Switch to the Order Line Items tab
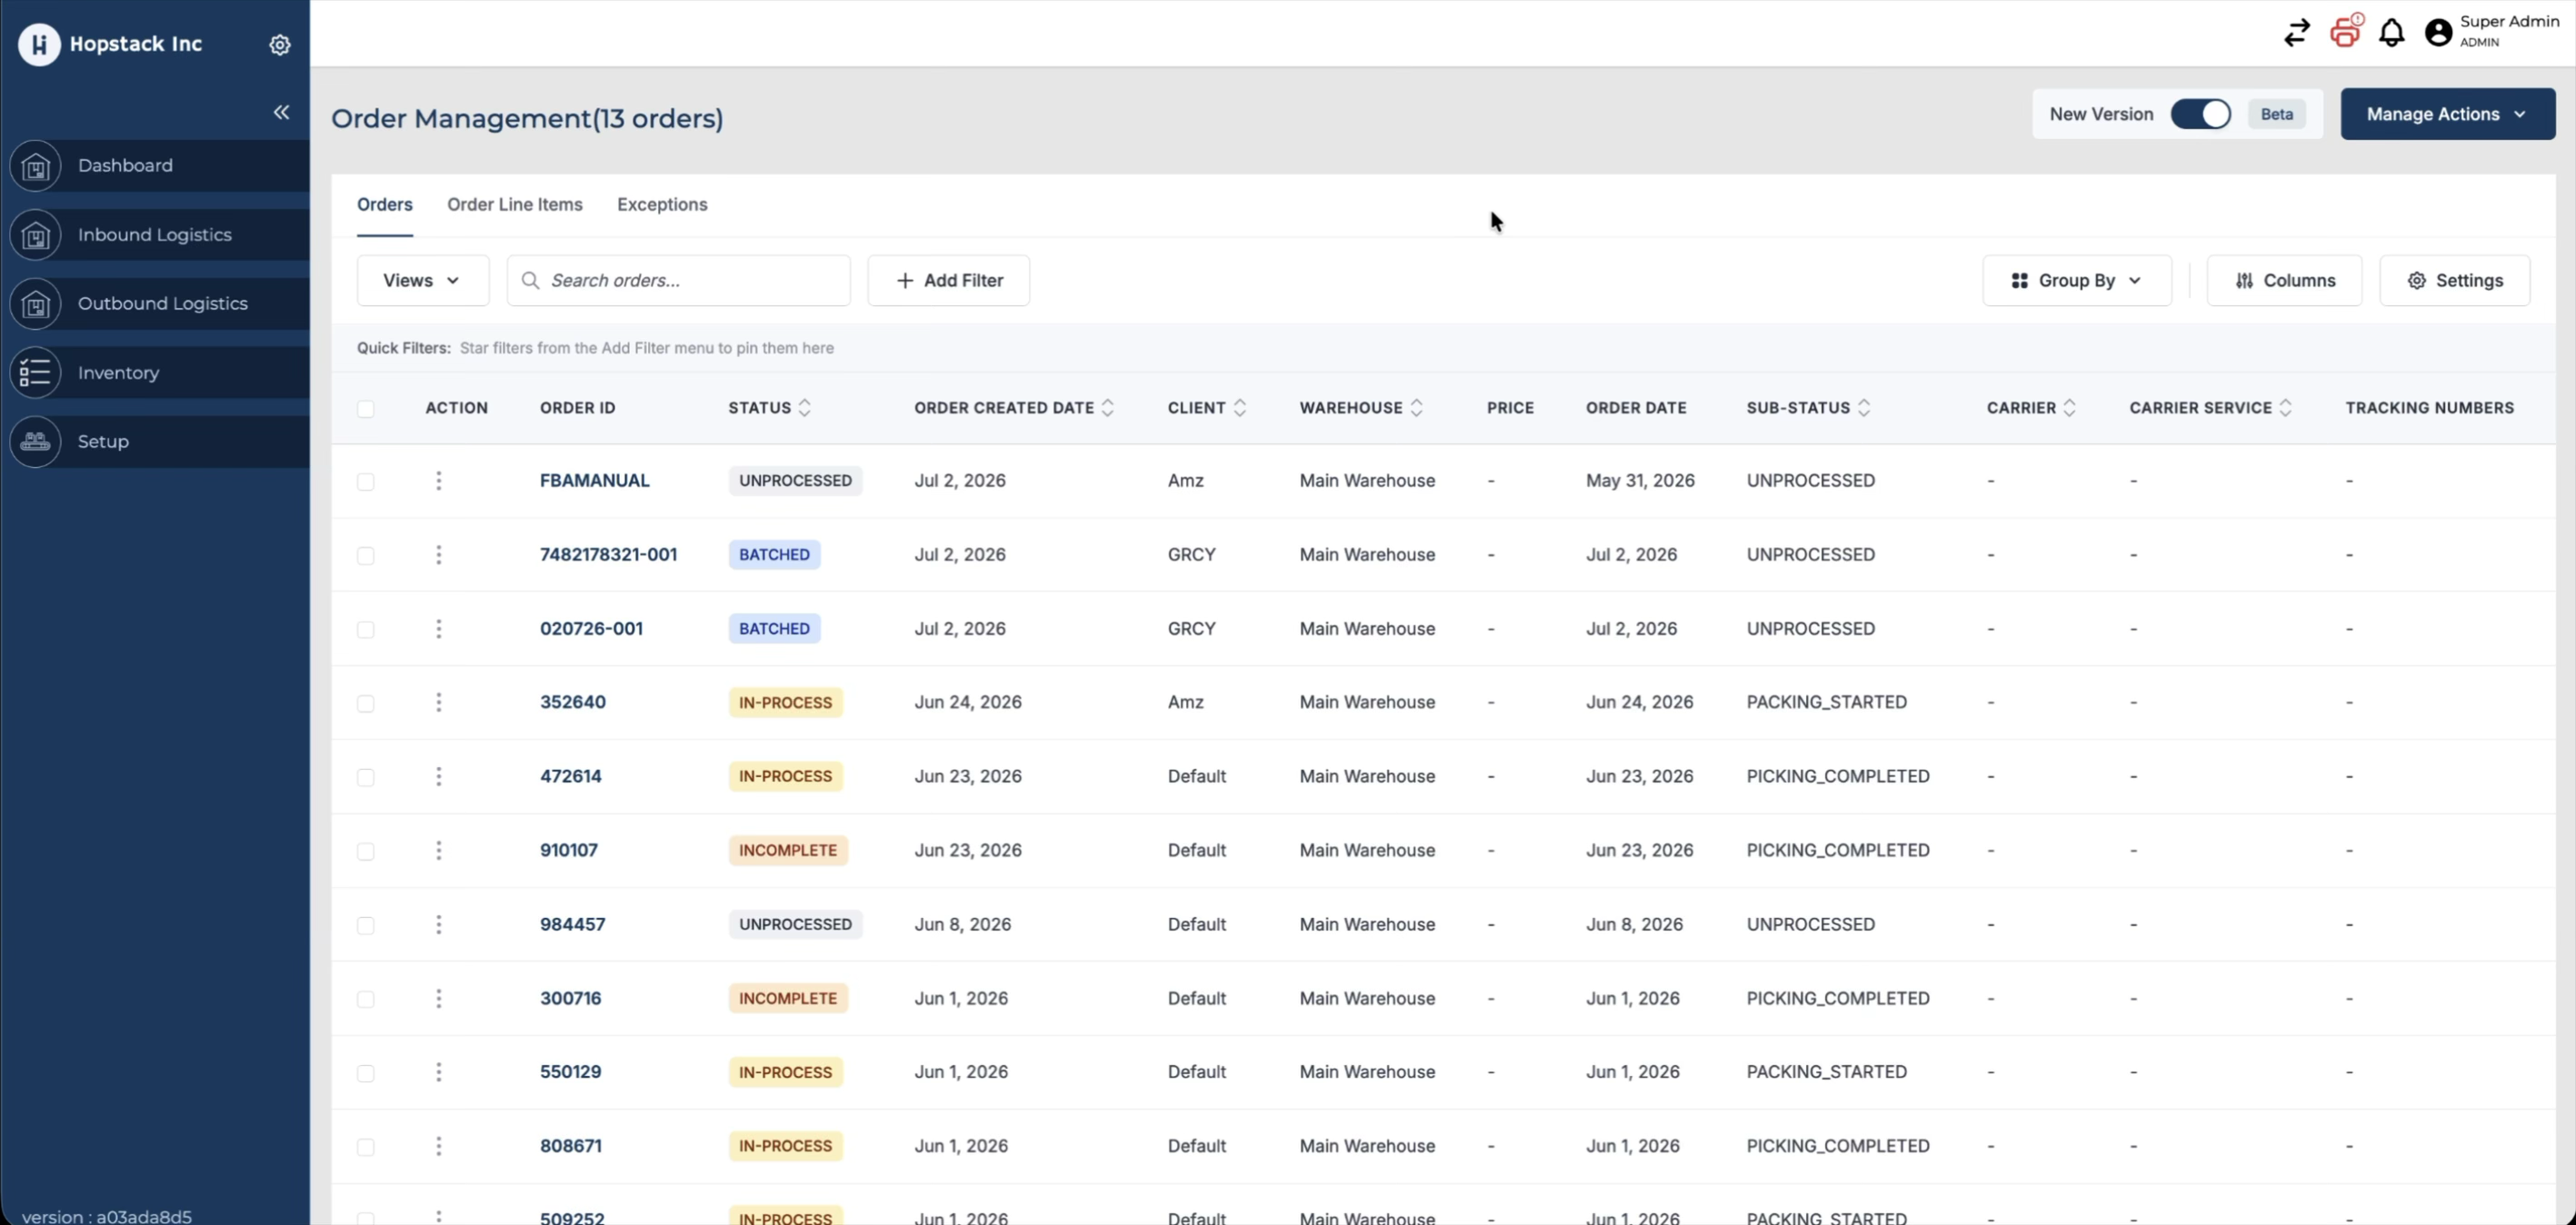 point(515,205)
